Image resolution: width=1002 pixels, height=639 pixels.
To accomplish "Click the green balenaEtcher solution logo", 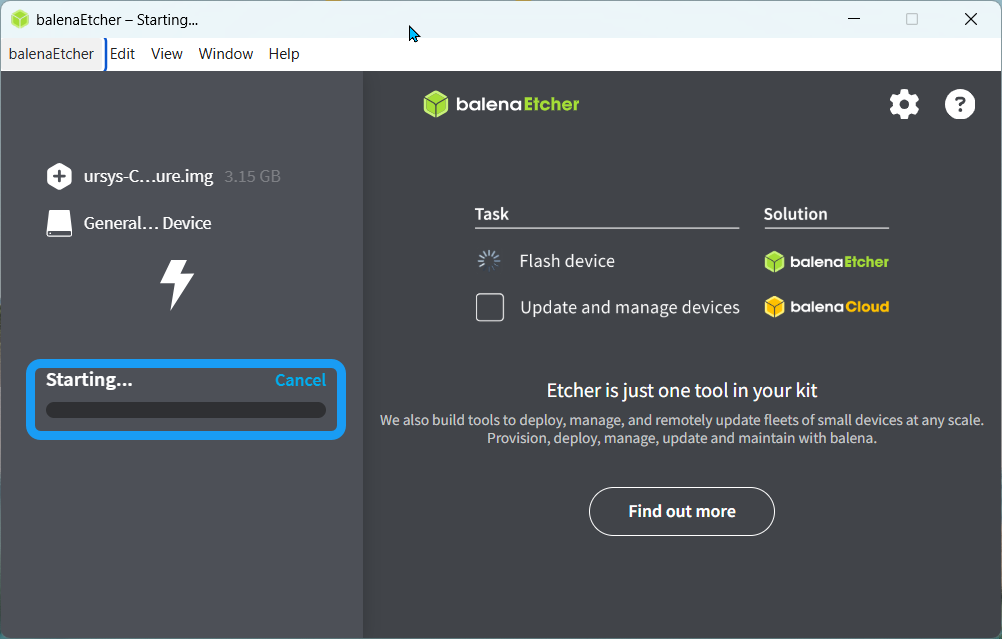I will [x=826, y=262].
